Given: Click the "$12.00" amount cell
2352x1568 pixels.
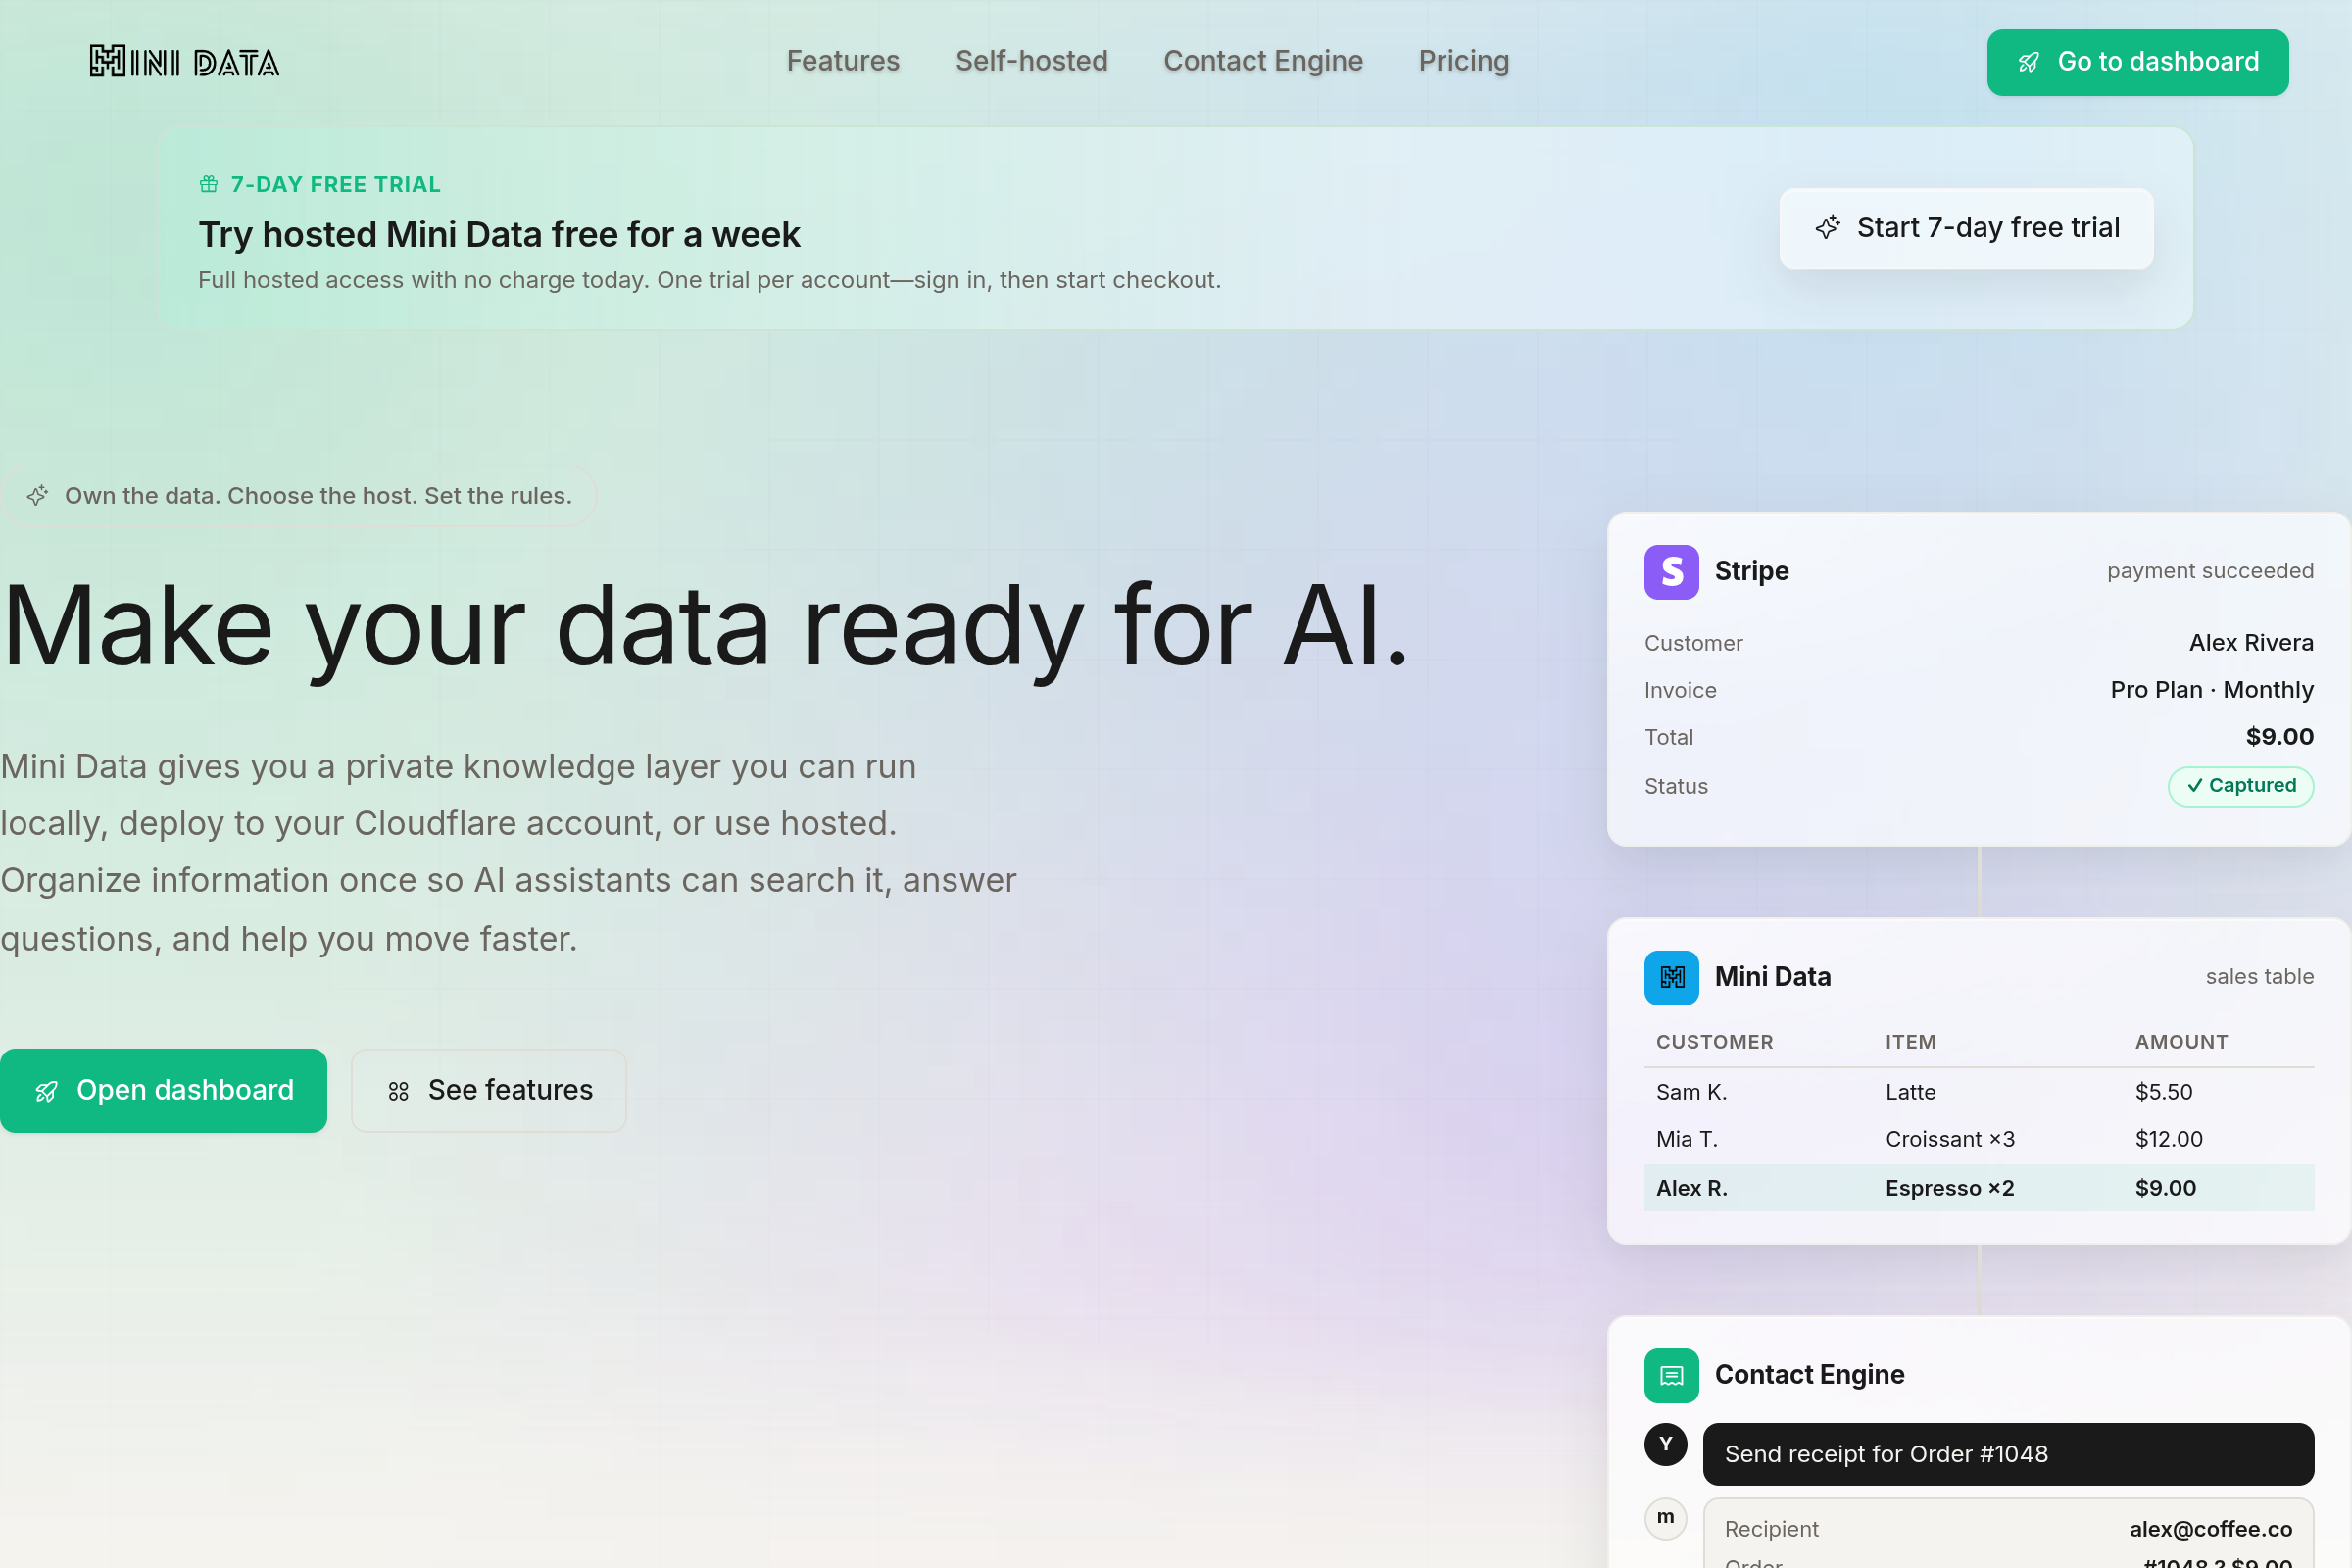Looking at the screenshot, I should [x=2168, y=1139].
